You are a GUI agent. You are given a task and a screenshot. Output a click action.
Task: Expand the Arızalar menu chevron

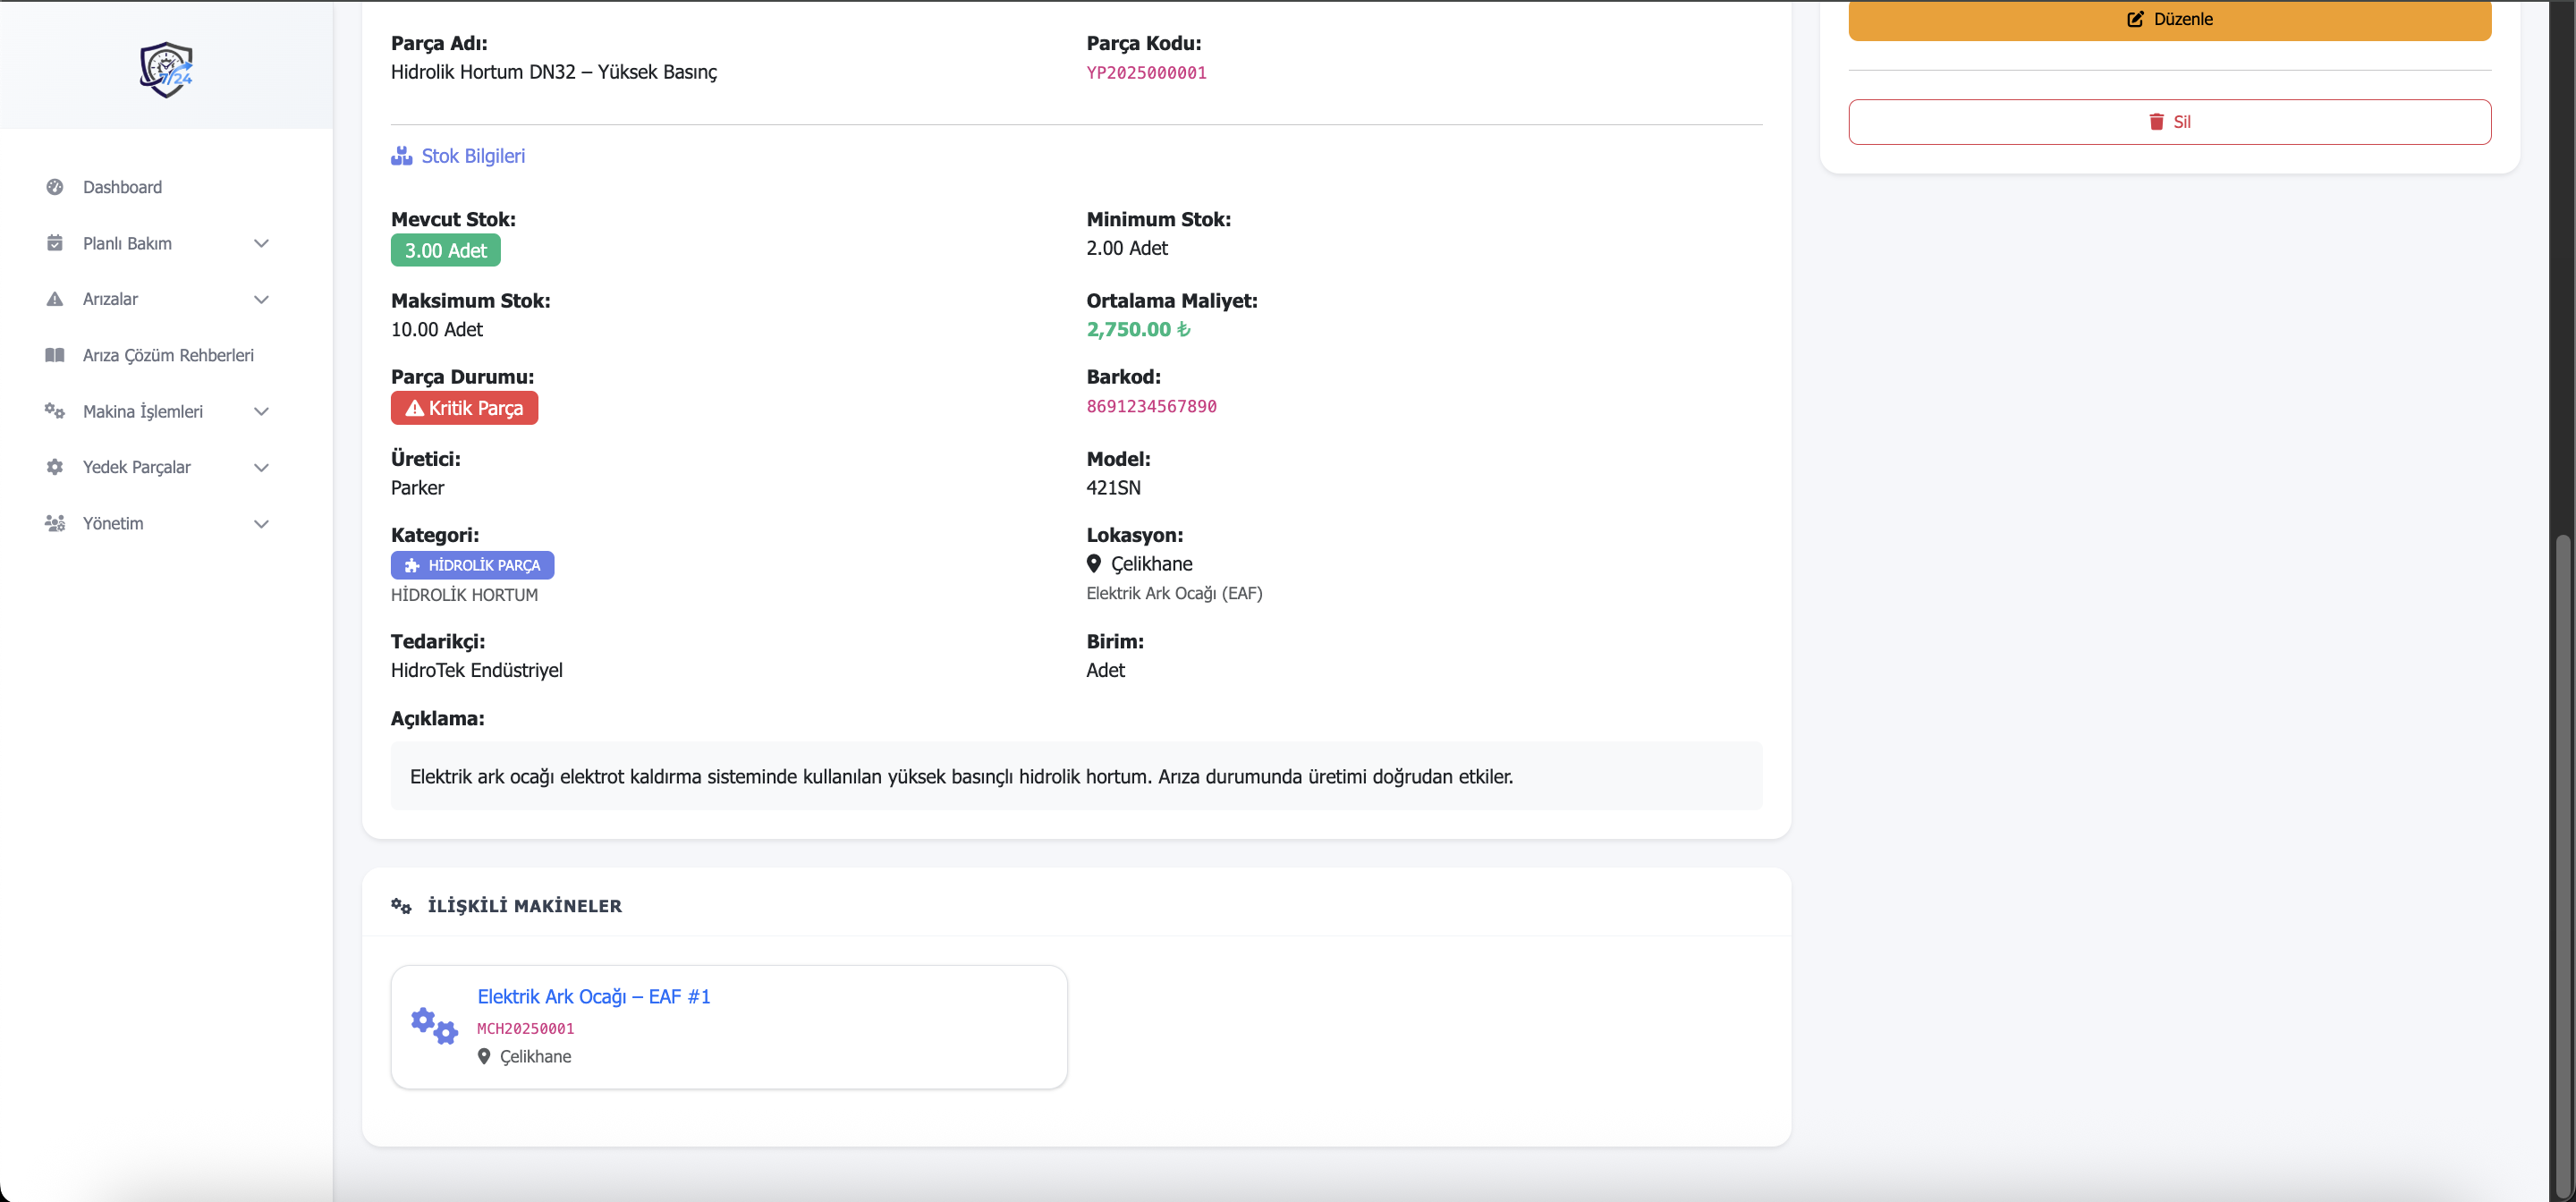[261, 299]
